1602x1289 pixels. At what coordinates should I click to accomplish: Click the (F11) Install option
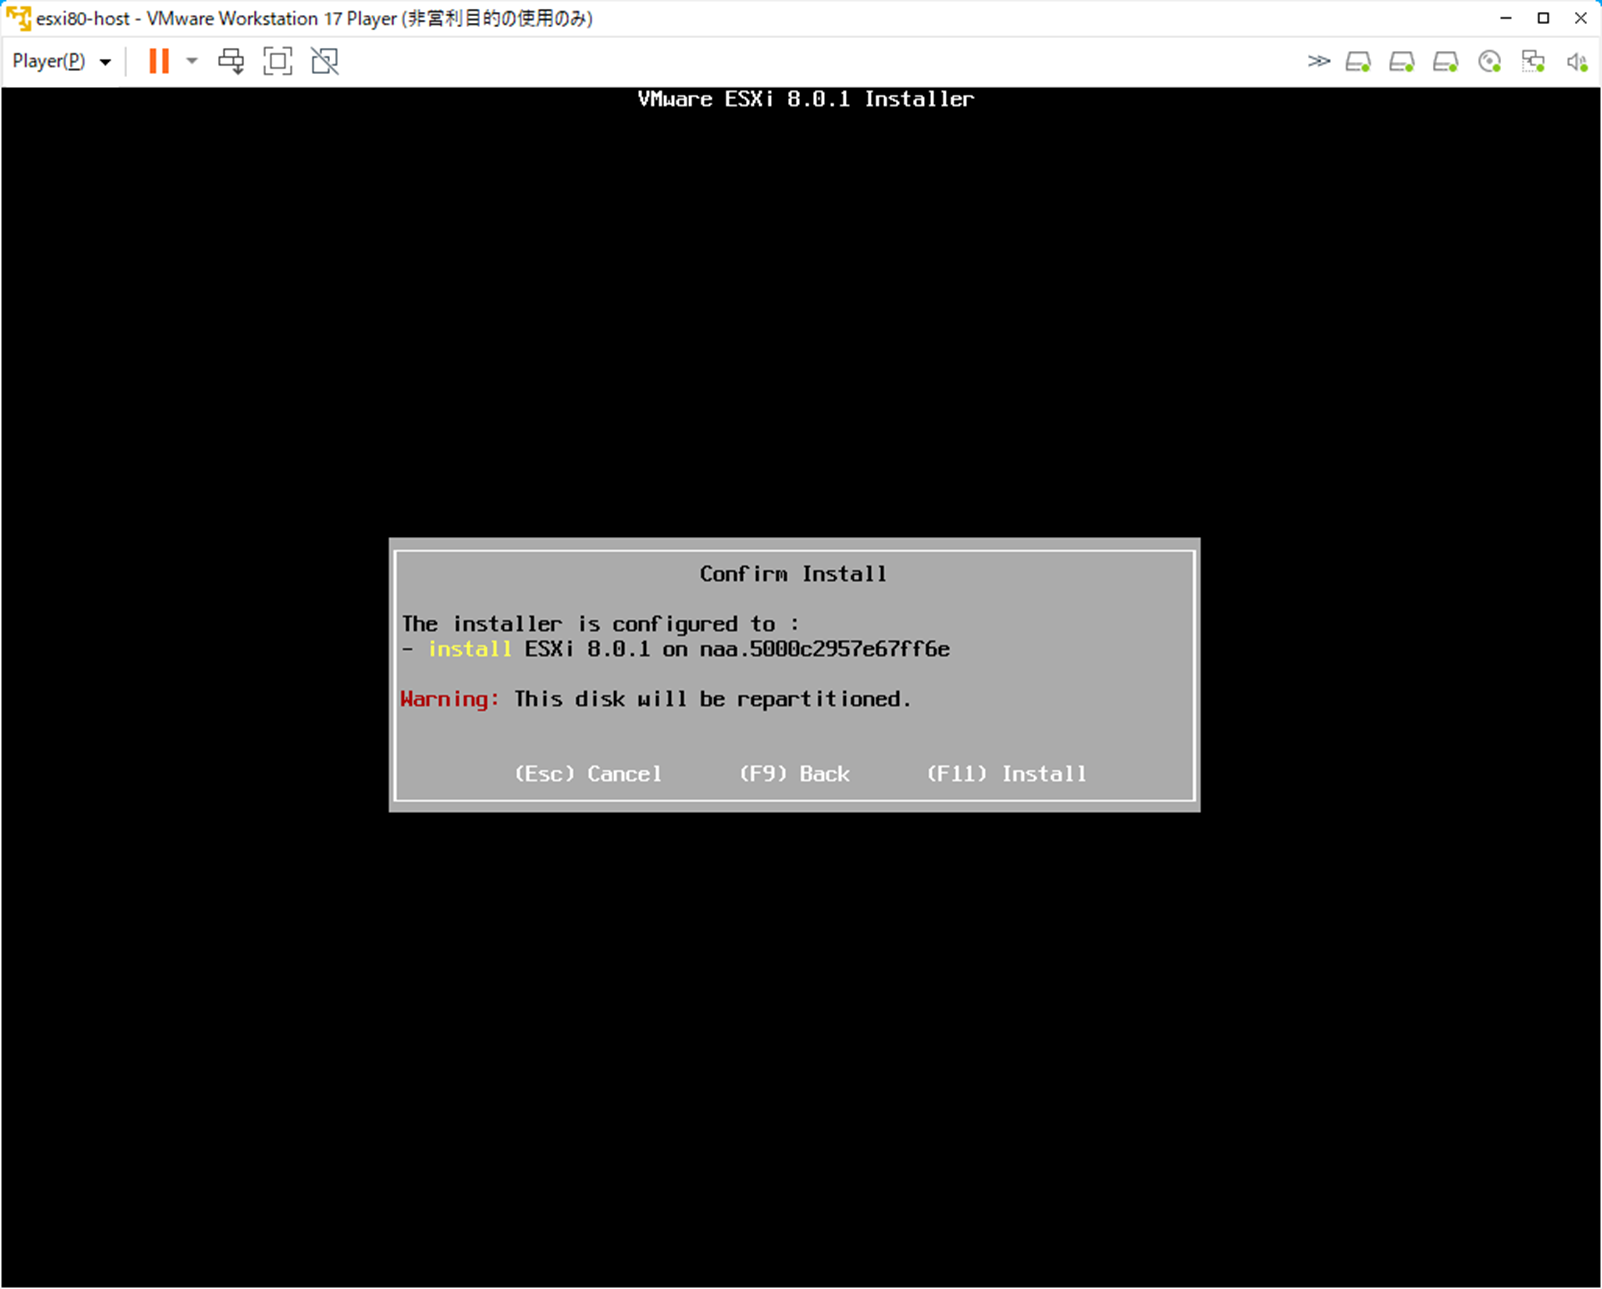[1007, 774]
